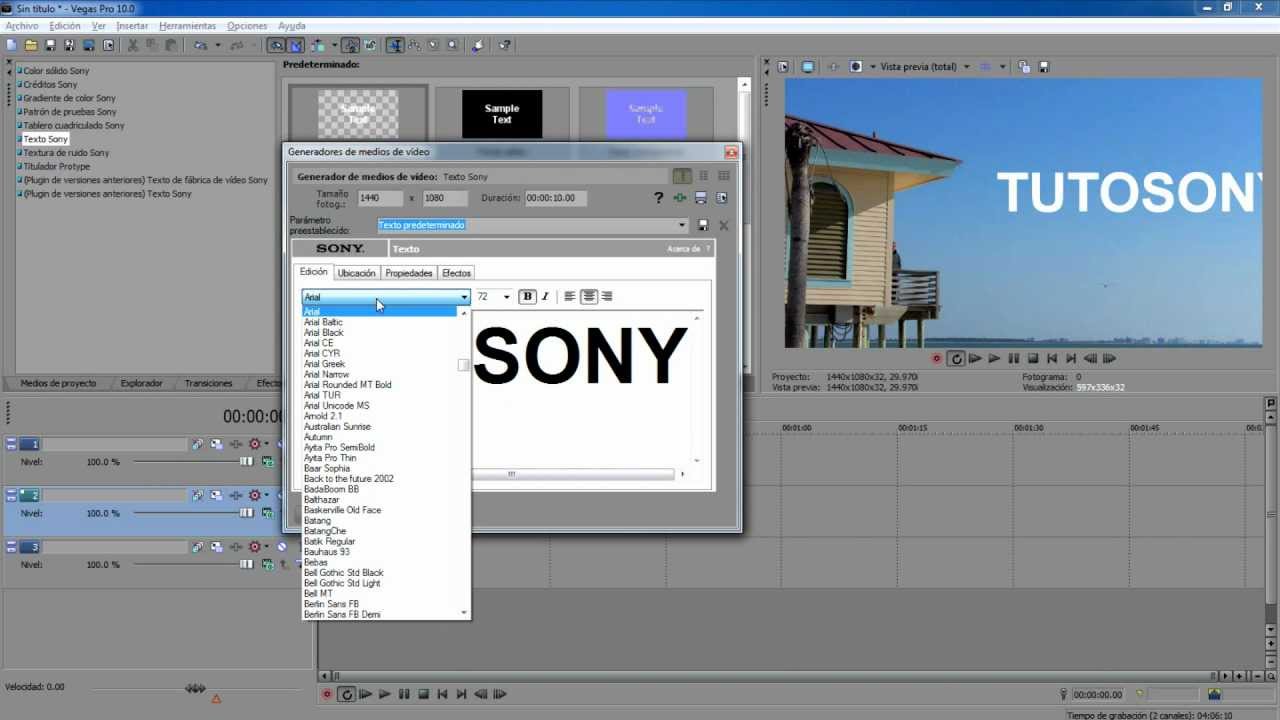Viewport: 1280px width, 720px height.
Task: Select Bauhaus 93 font
Action: click(x=327, y=552)
